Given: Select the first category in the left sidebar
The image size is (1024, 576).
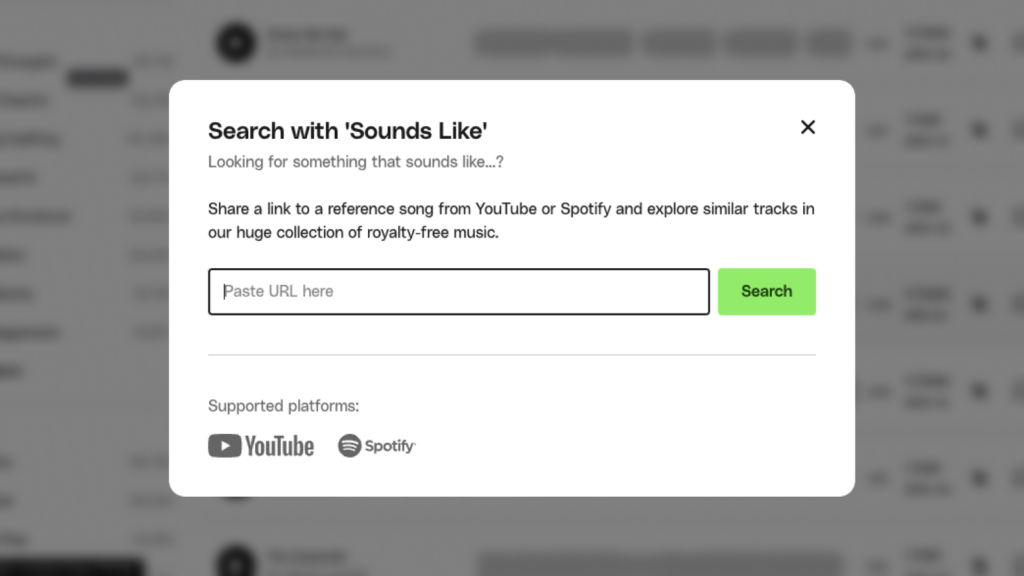Looking at the screenshot, I should (28, 60).
